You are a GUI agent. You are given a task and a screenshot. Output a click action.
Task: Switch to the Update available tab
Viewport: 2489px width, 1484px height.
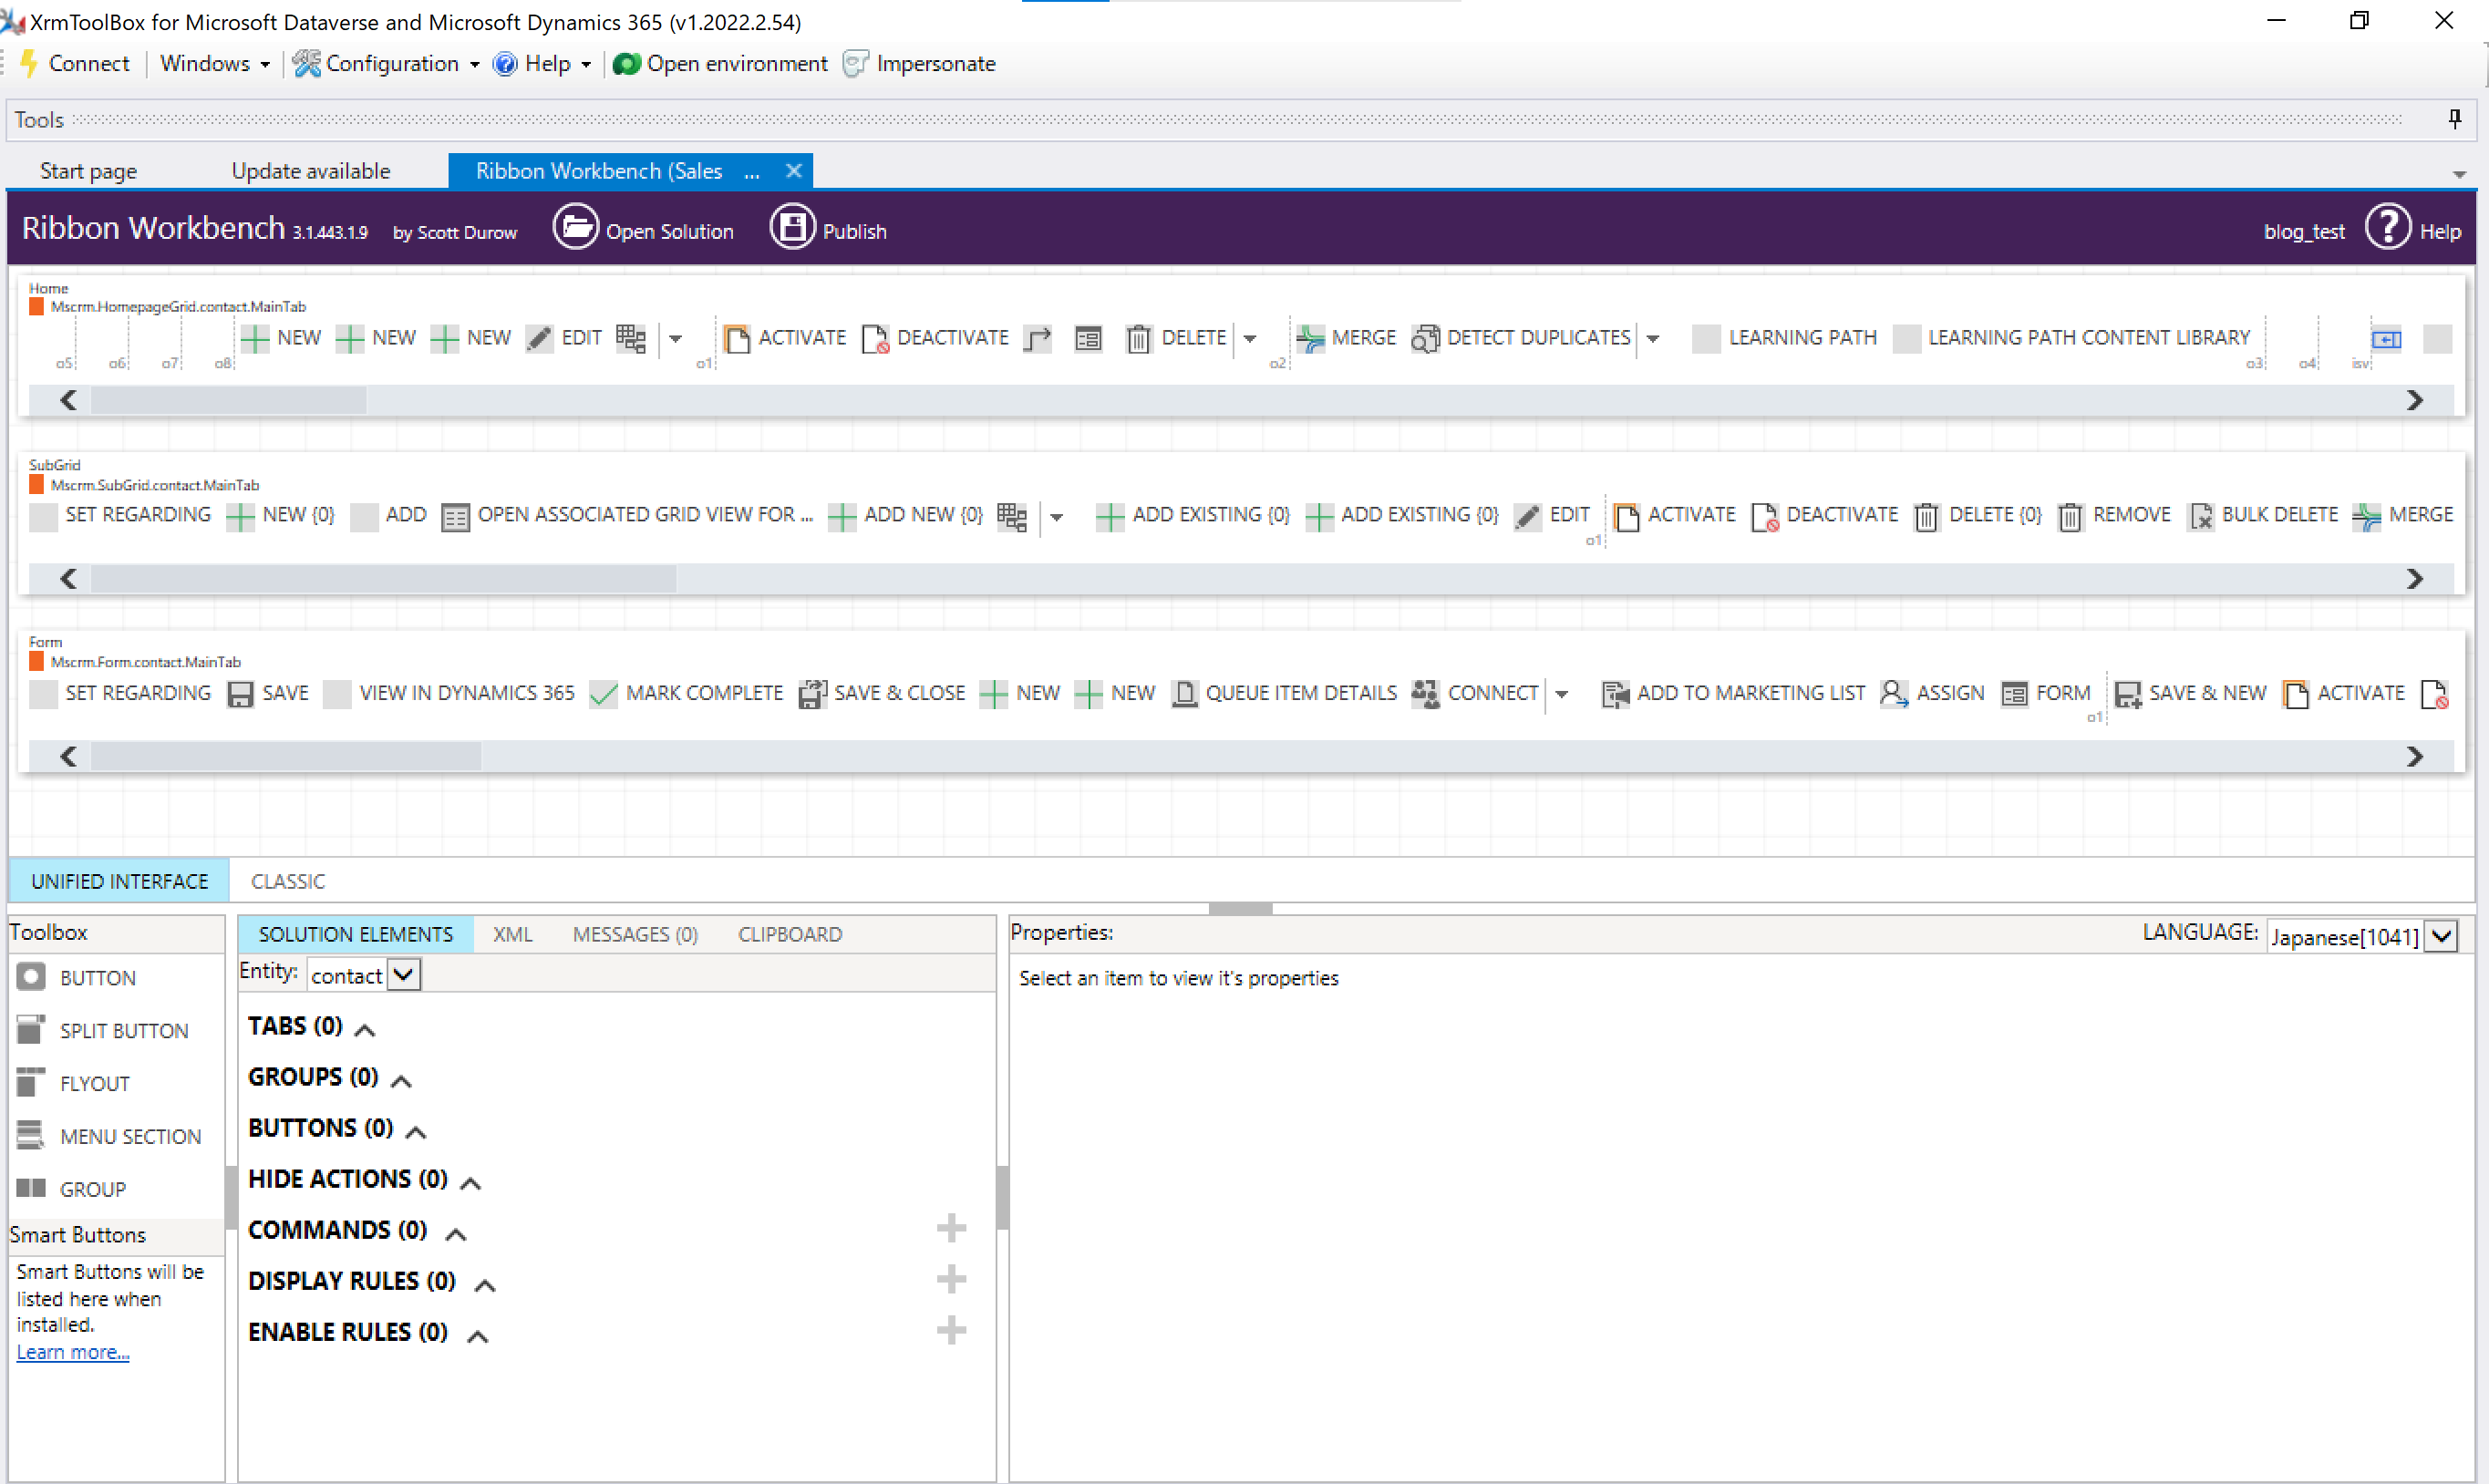click(x=311, y=171)
